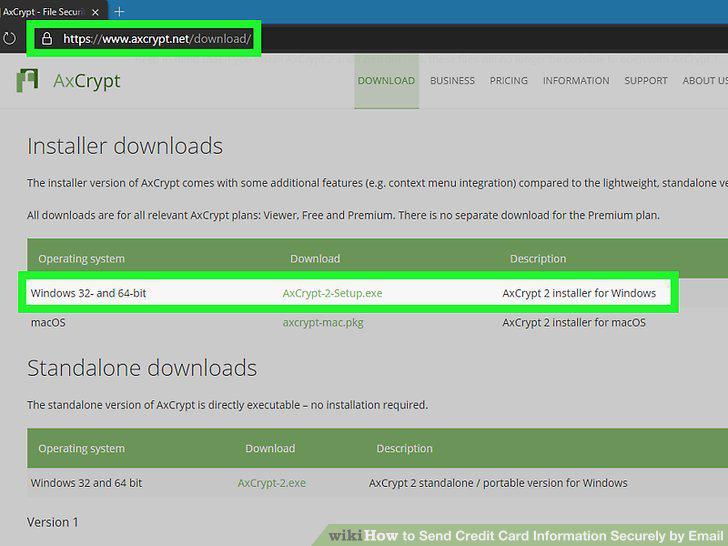Open the SUPPORT menu item
This screenshot has height=546, width=728.
click(x=646, y=81)
